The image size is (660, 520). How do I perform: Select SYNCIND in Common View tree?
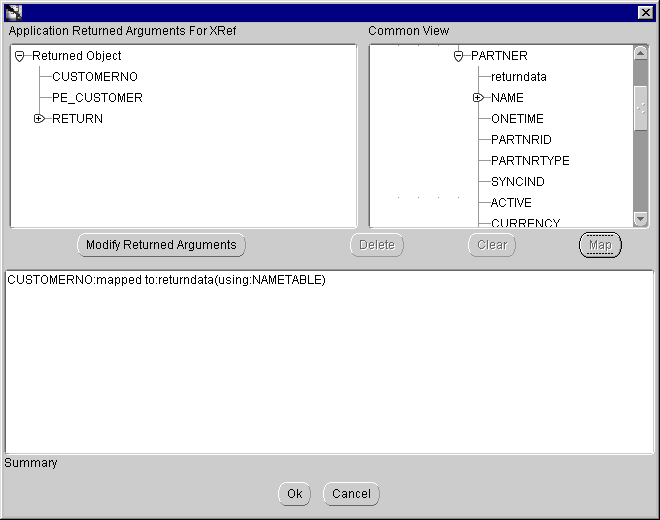pyautogui.click(x=517, y=182)
